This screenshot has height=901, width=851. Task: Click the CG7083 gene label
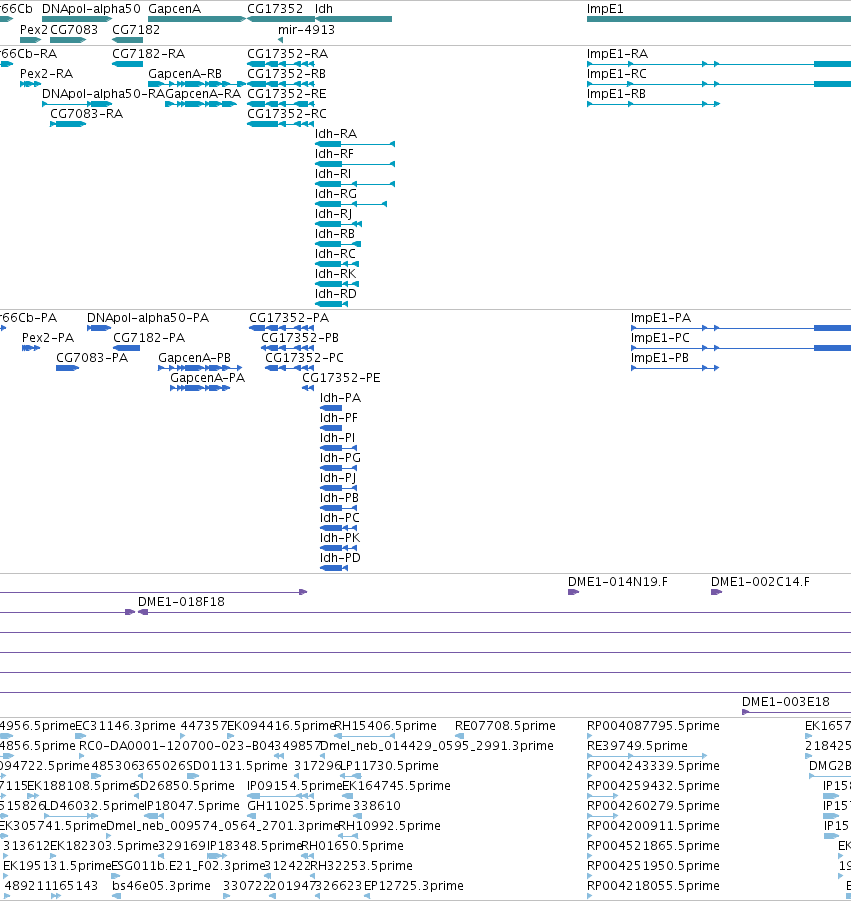click(74, 30)
